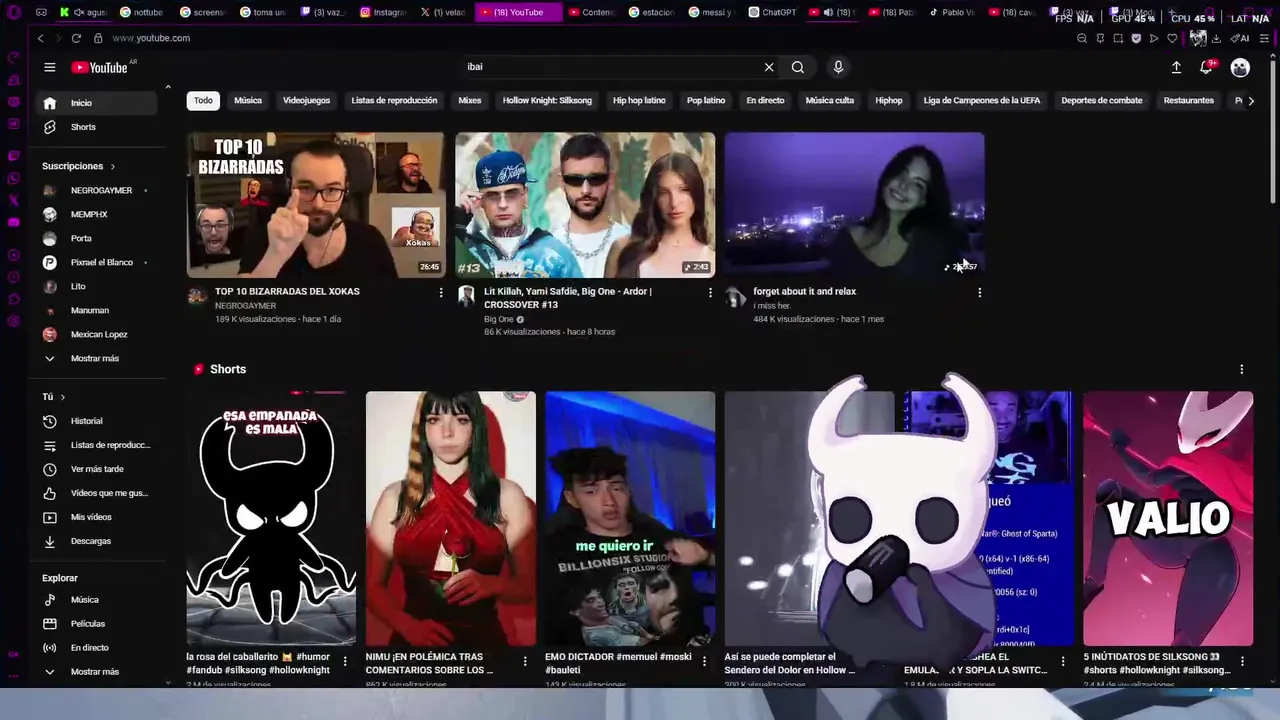
Task: Click the YouTube logo
Action: pyautogui.click(x=100, y=67)
